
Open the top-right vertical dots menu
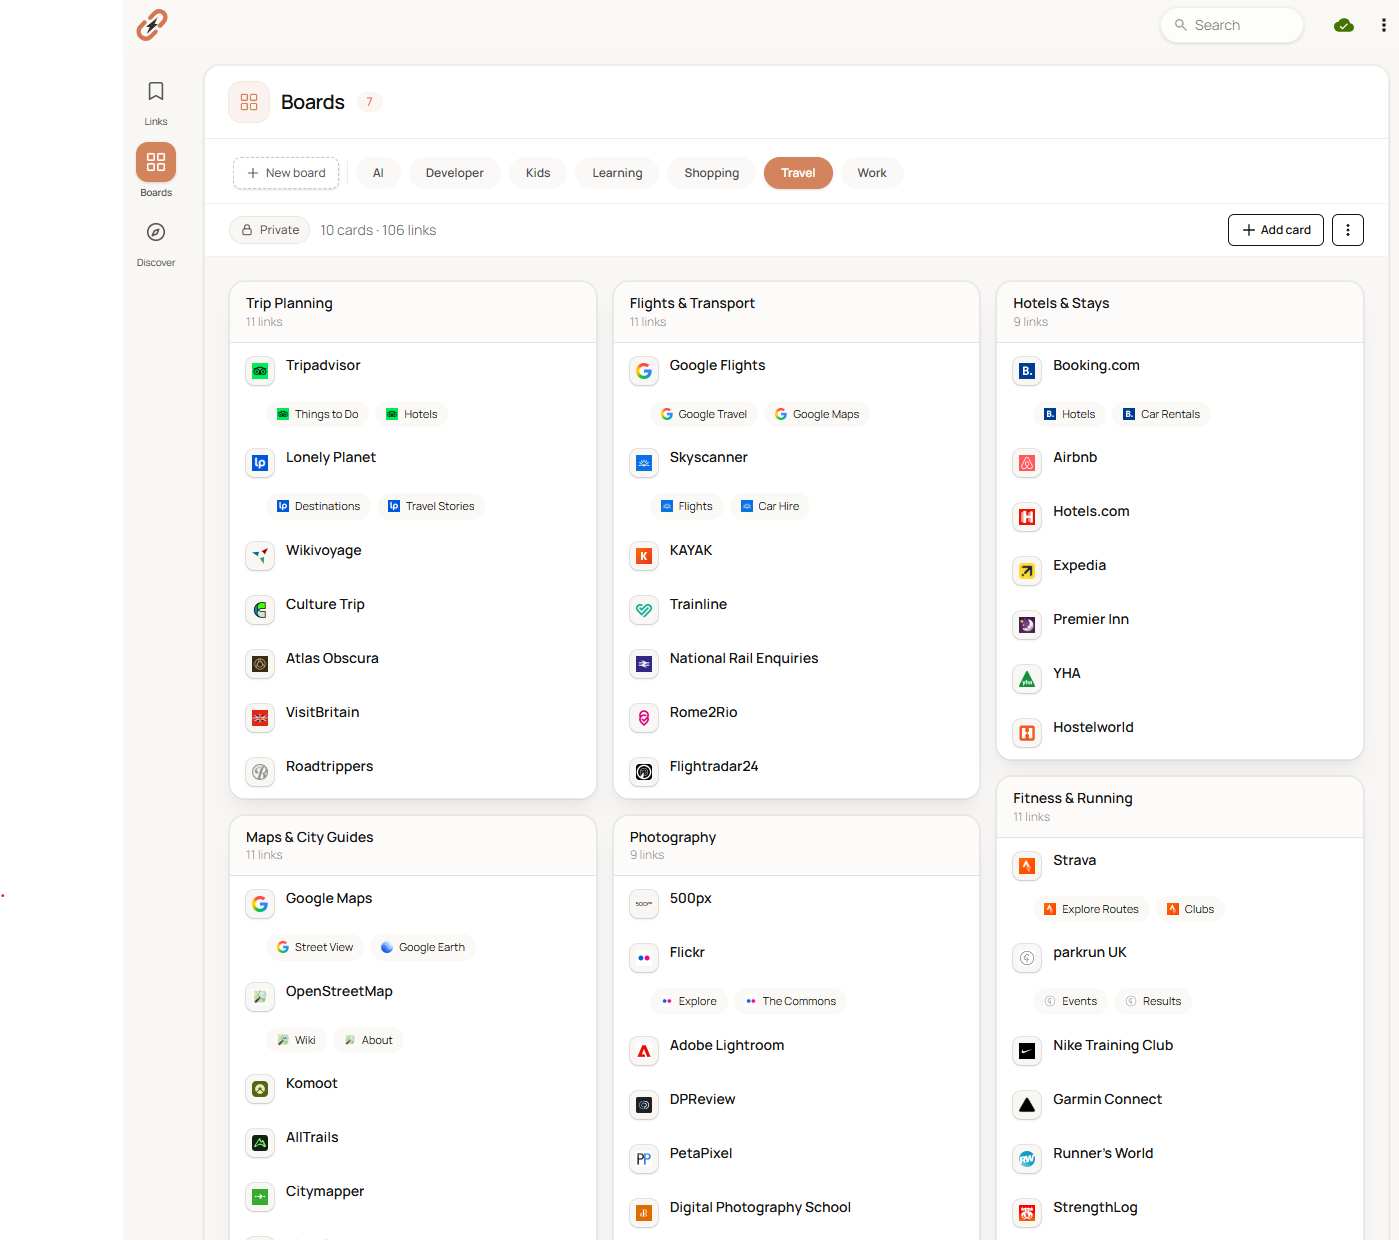pyautogui.click(x=1384, y=25)
